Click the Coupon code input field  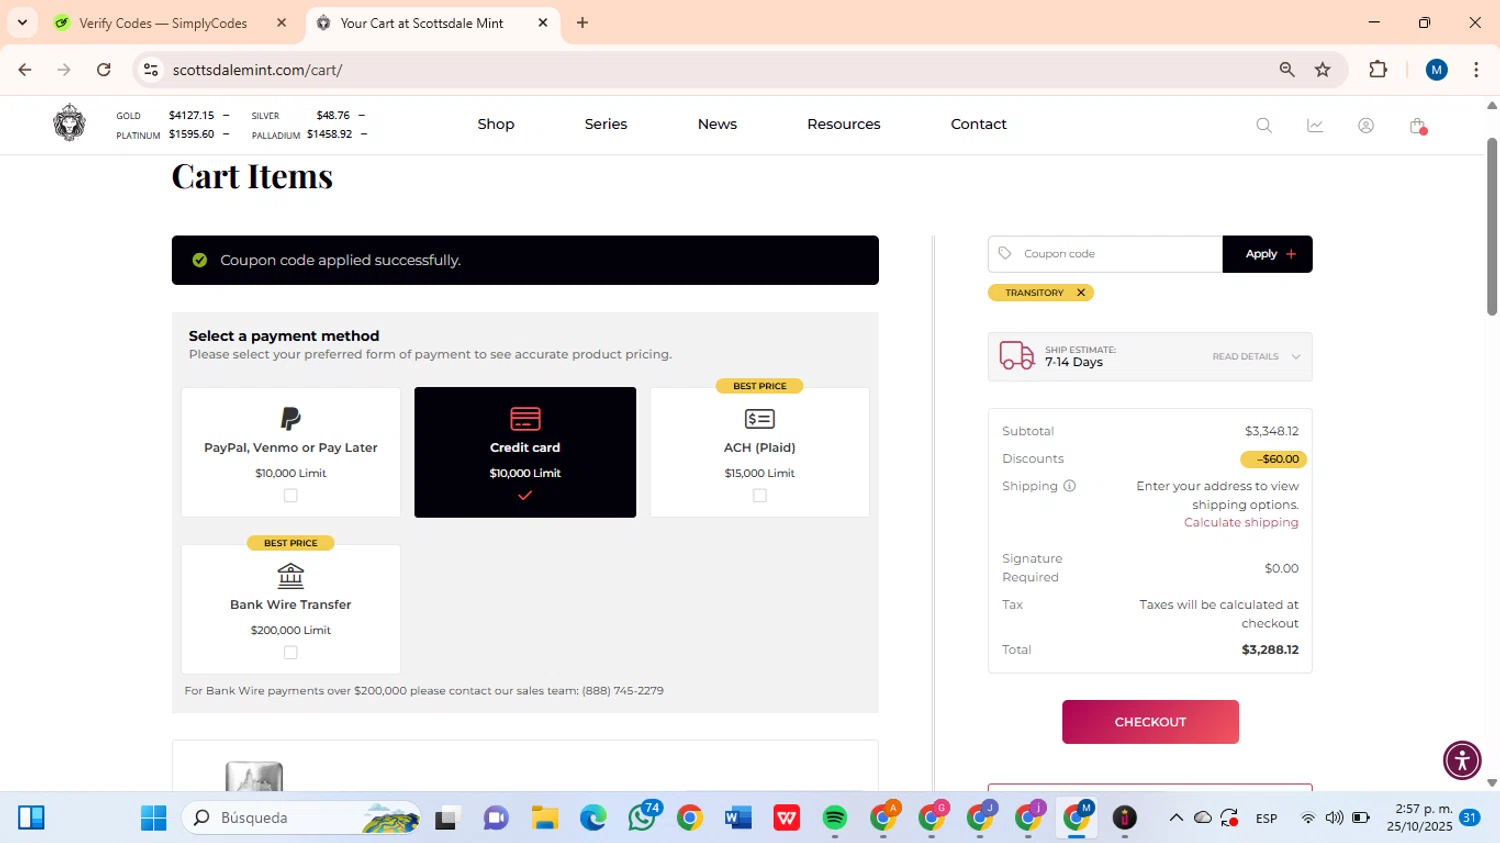tap(1105, 254)
